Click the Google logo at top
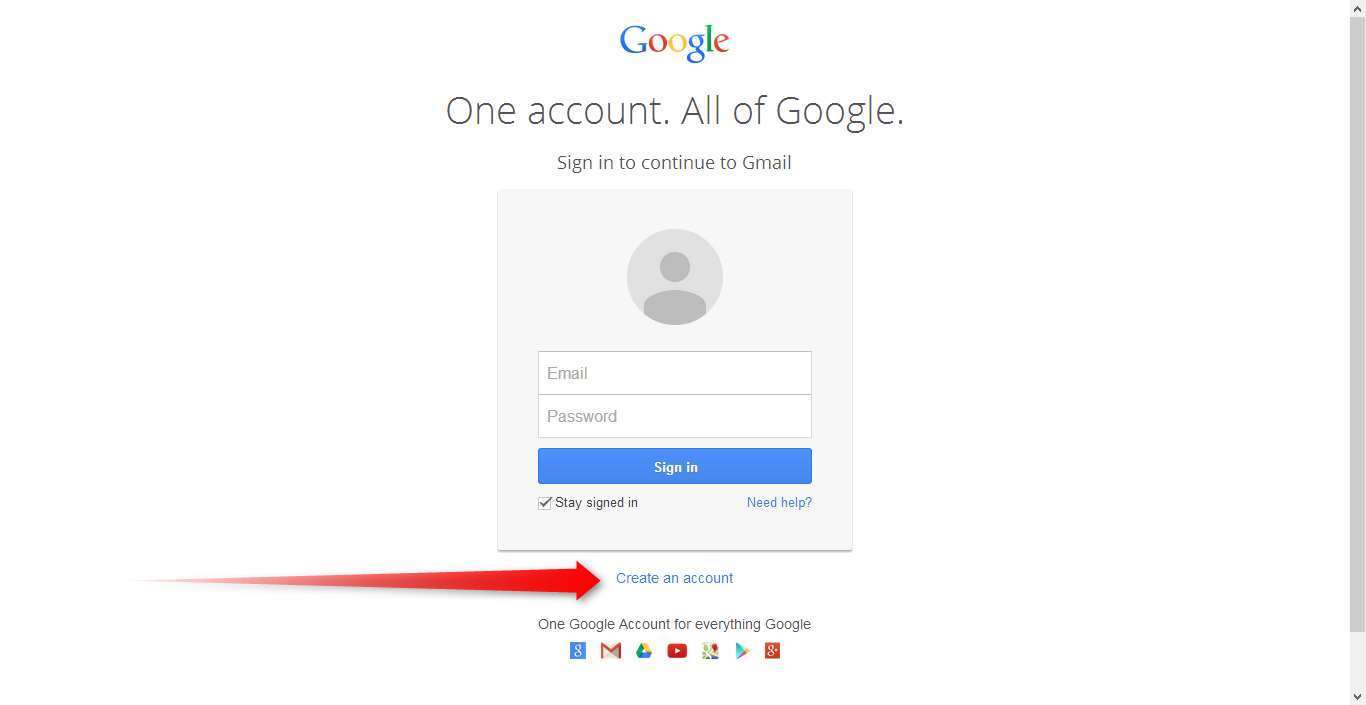 point(675,42)
